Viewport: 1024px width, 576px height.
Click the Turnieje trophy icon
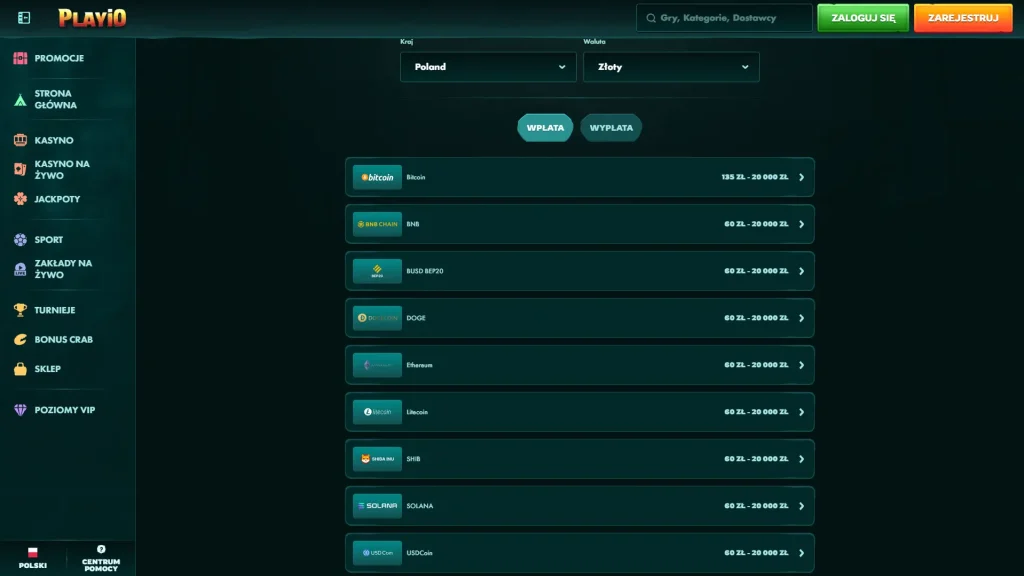click(x=20, y=310)
